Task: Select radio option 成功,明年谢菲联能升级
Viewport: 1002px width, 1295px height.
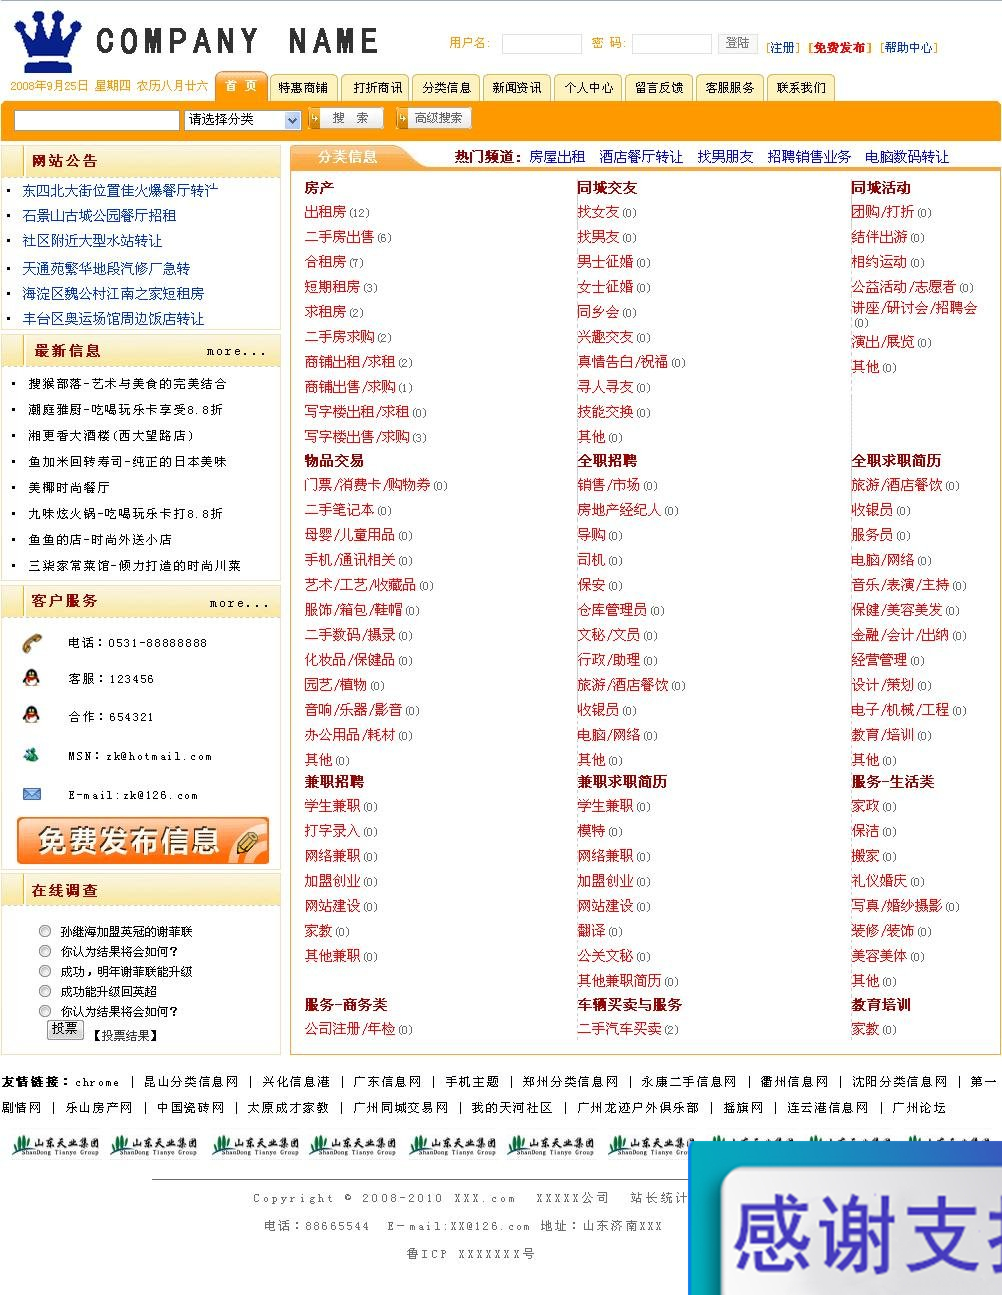Action: click(45, 971)
